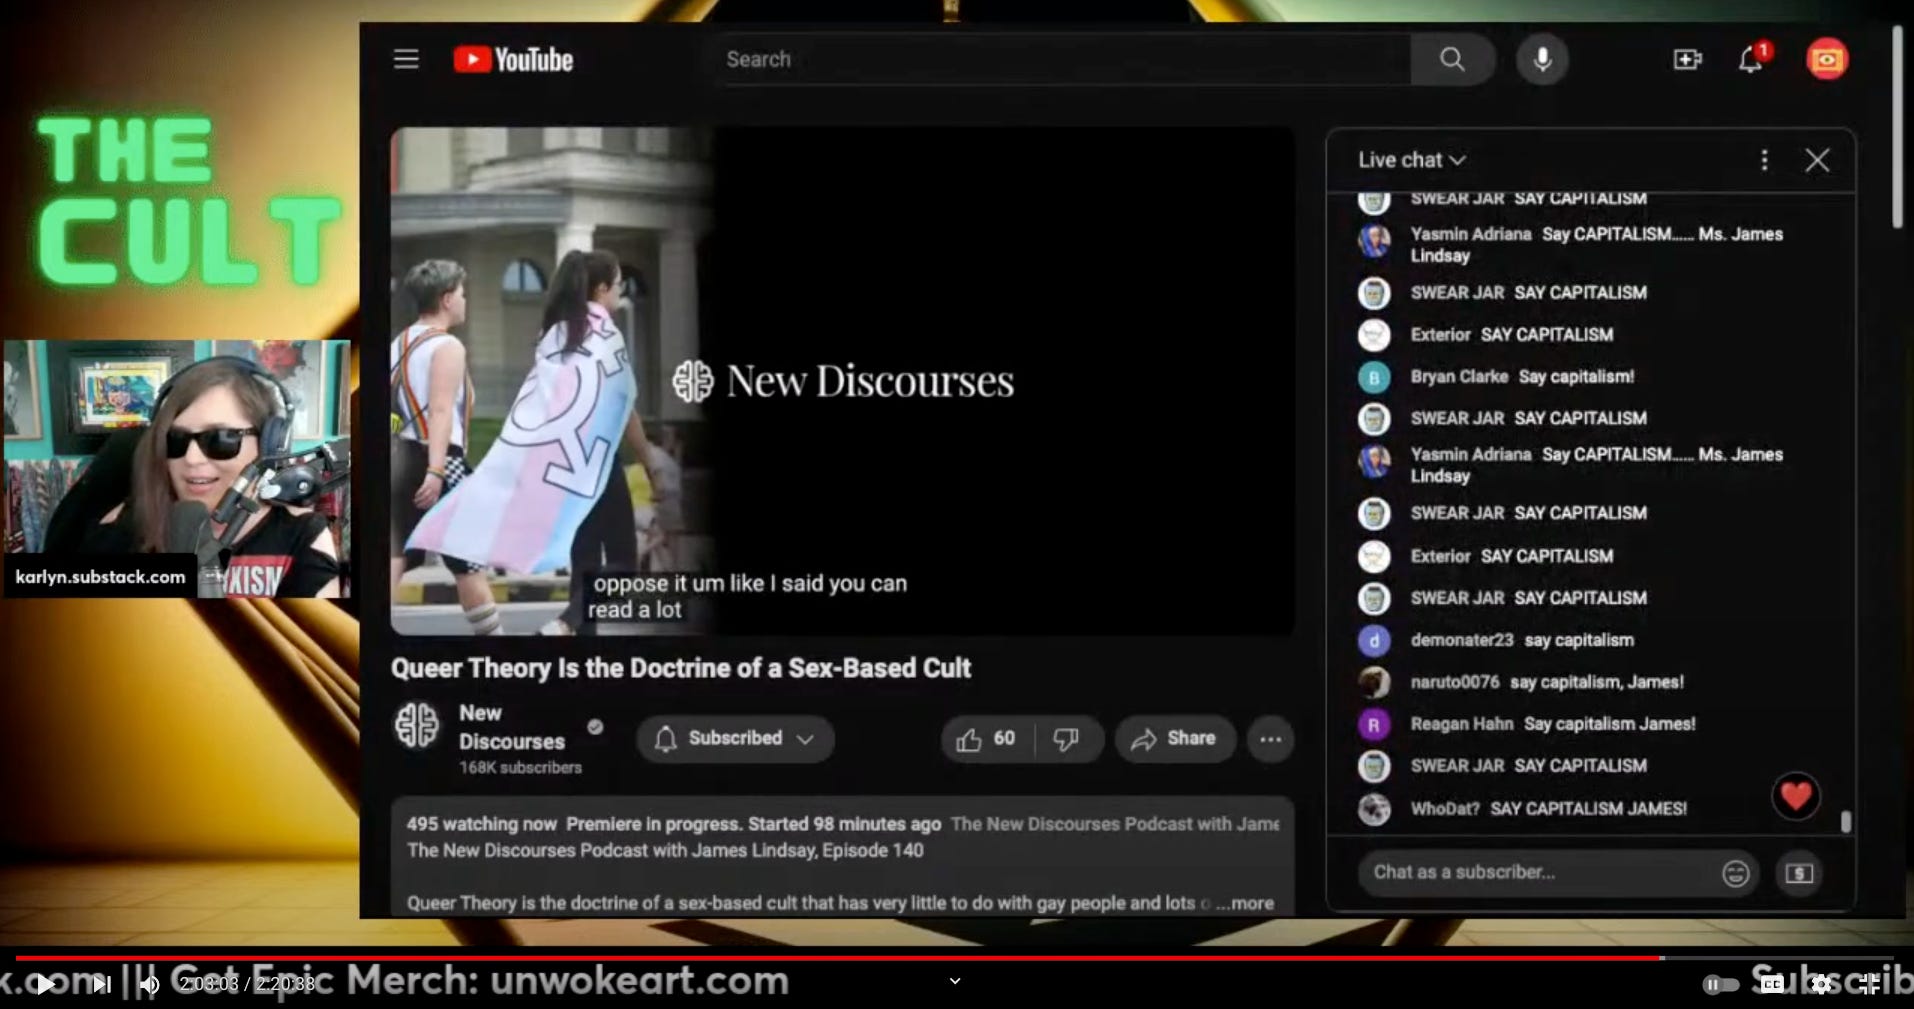
Task: Click video title Queer Theory Is the Doctrine
Action: (680, 668)
